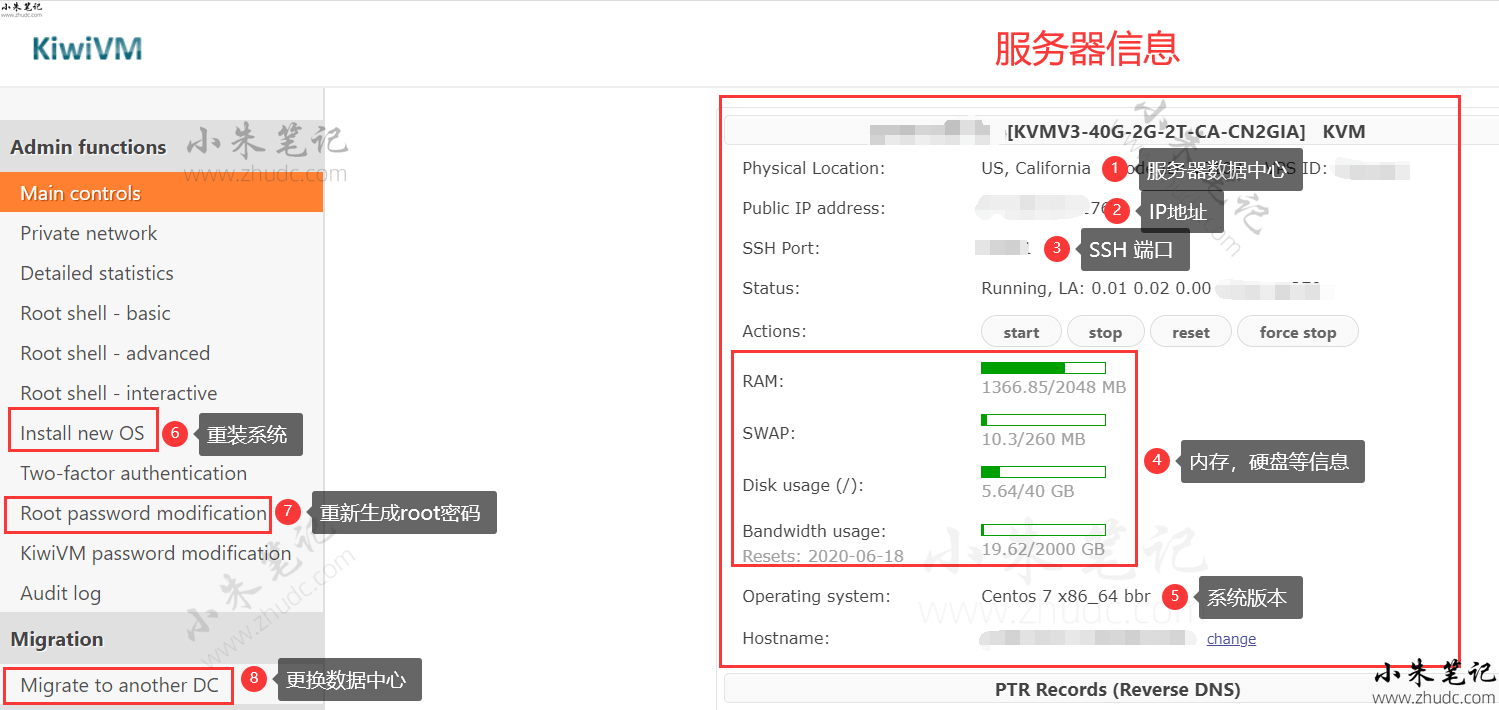The height and width of the screenshot is (710, 1499).
Task: Open Root shell - basic
Action: coord(95,313)
